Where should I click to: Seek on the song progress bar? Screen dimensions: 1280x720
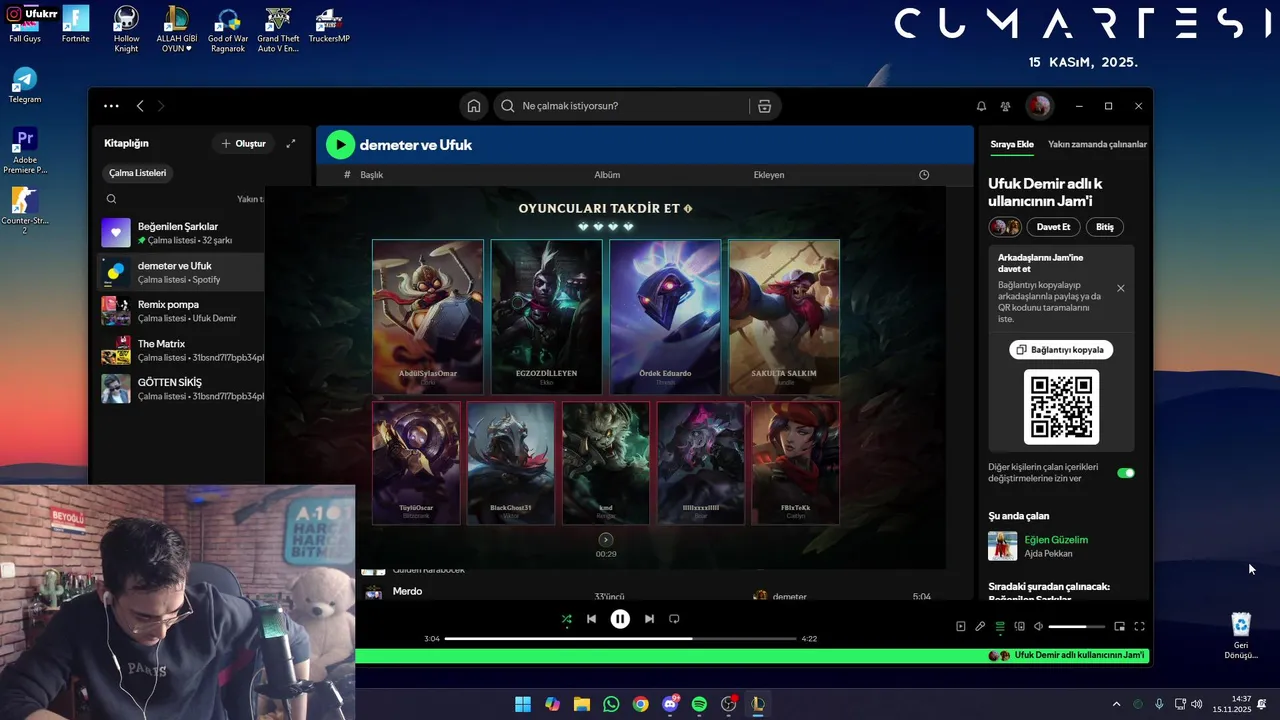click(x=620, y=638)
